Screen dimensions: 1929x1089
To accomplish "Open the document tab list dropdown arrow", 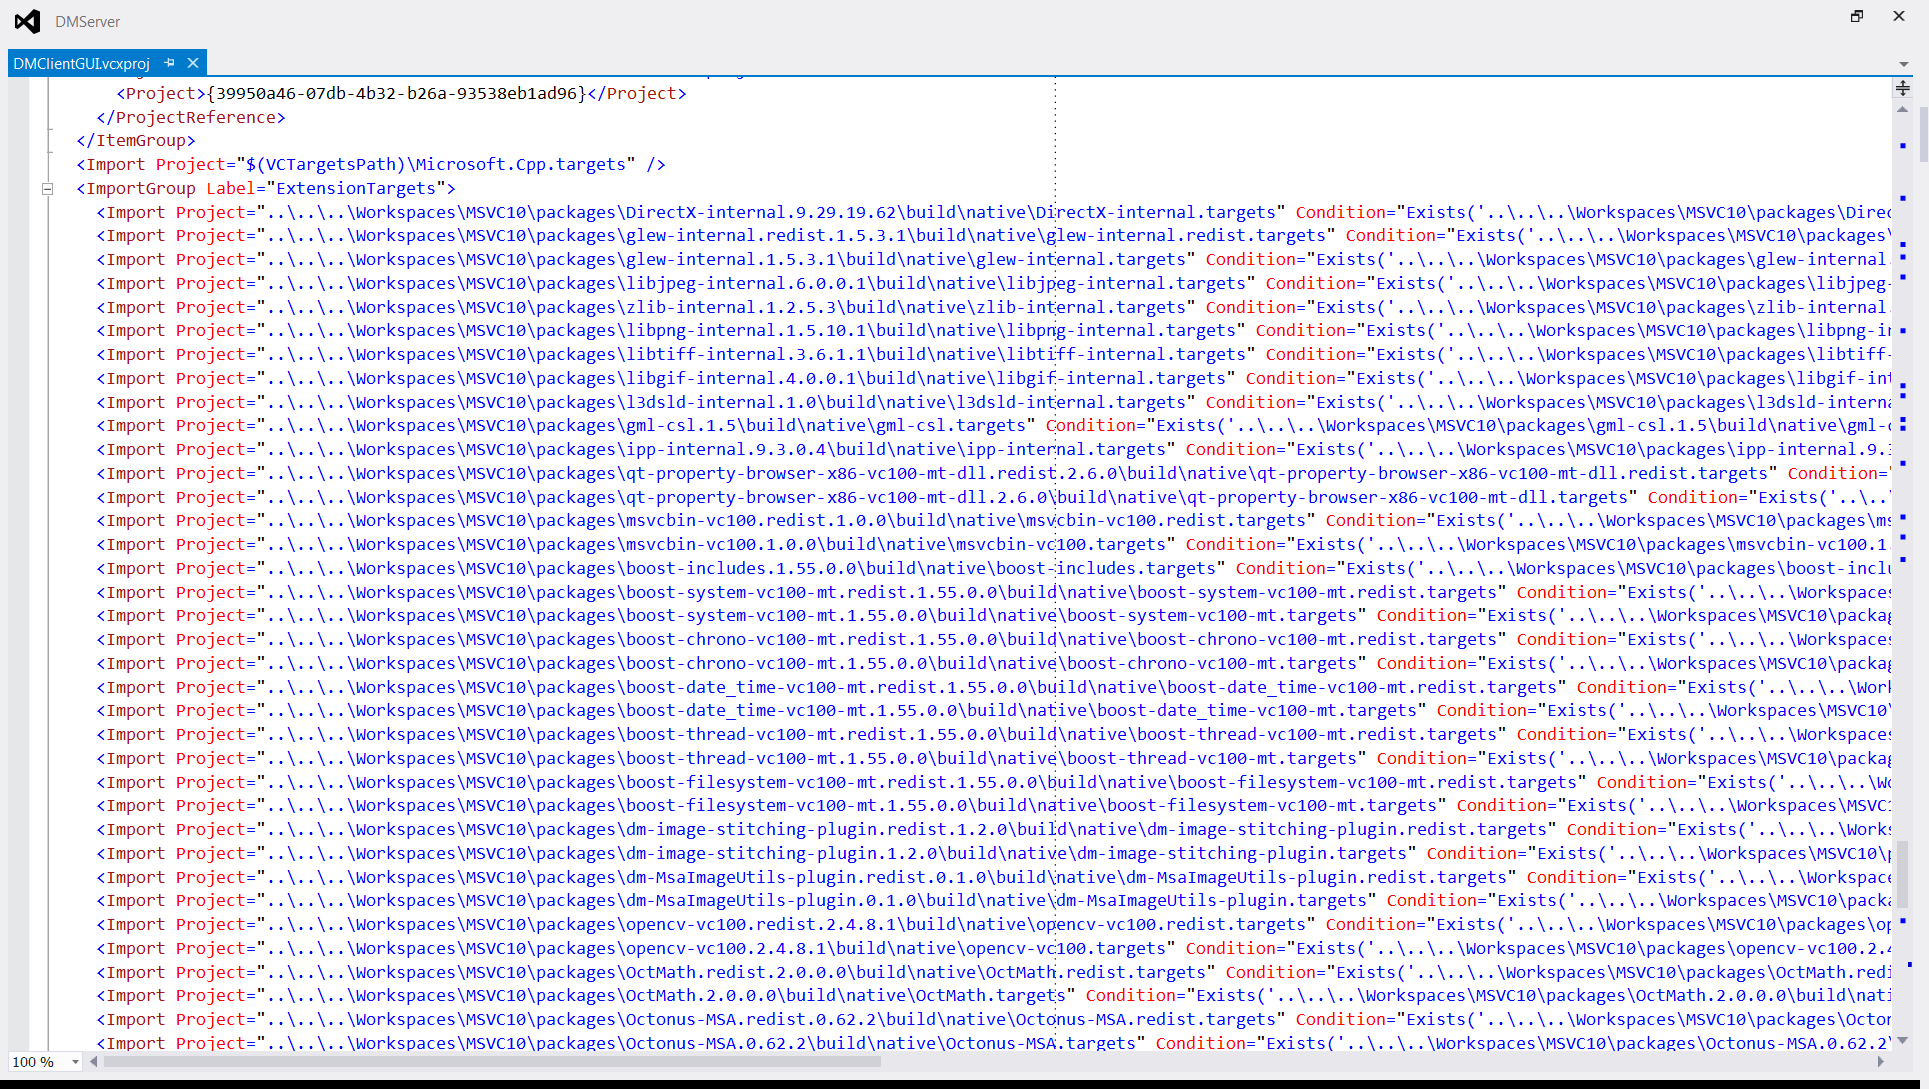I will pos(1903,64).
